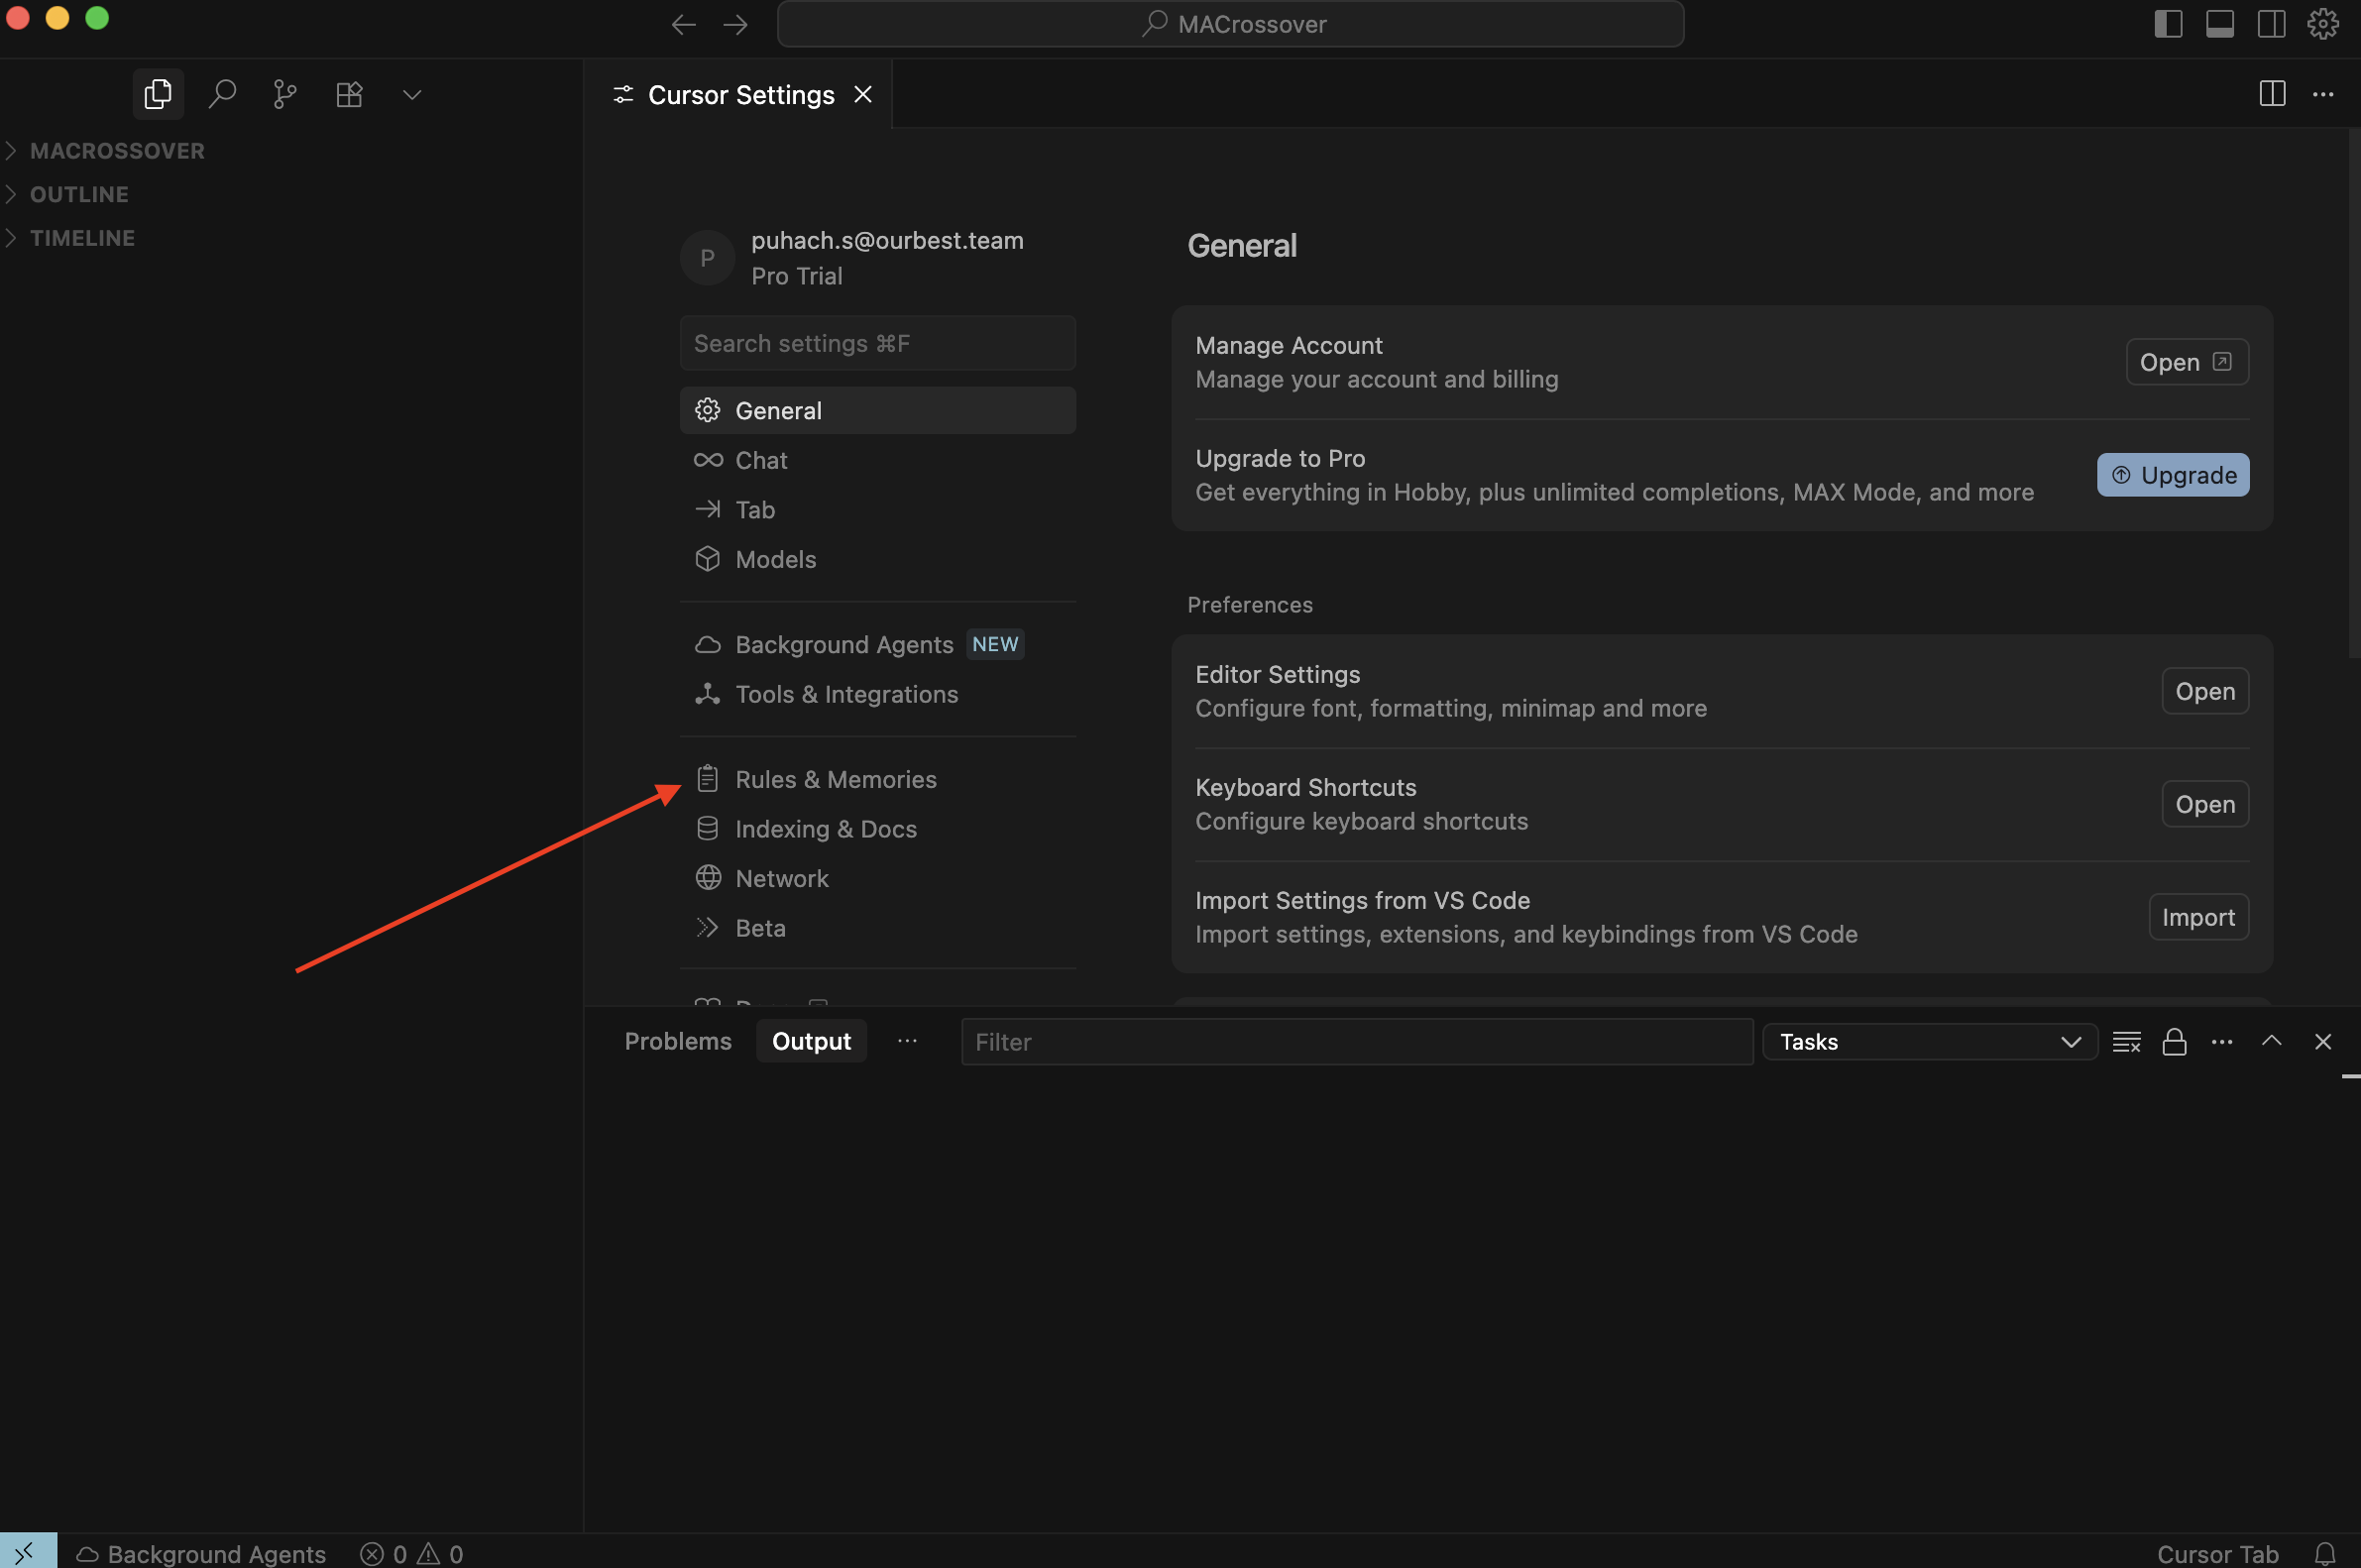The height and width of the screenshot is (1568, 2361).
Task: Open the Tasks output channel dropdown
Action: click(x=1929, y=1042)
